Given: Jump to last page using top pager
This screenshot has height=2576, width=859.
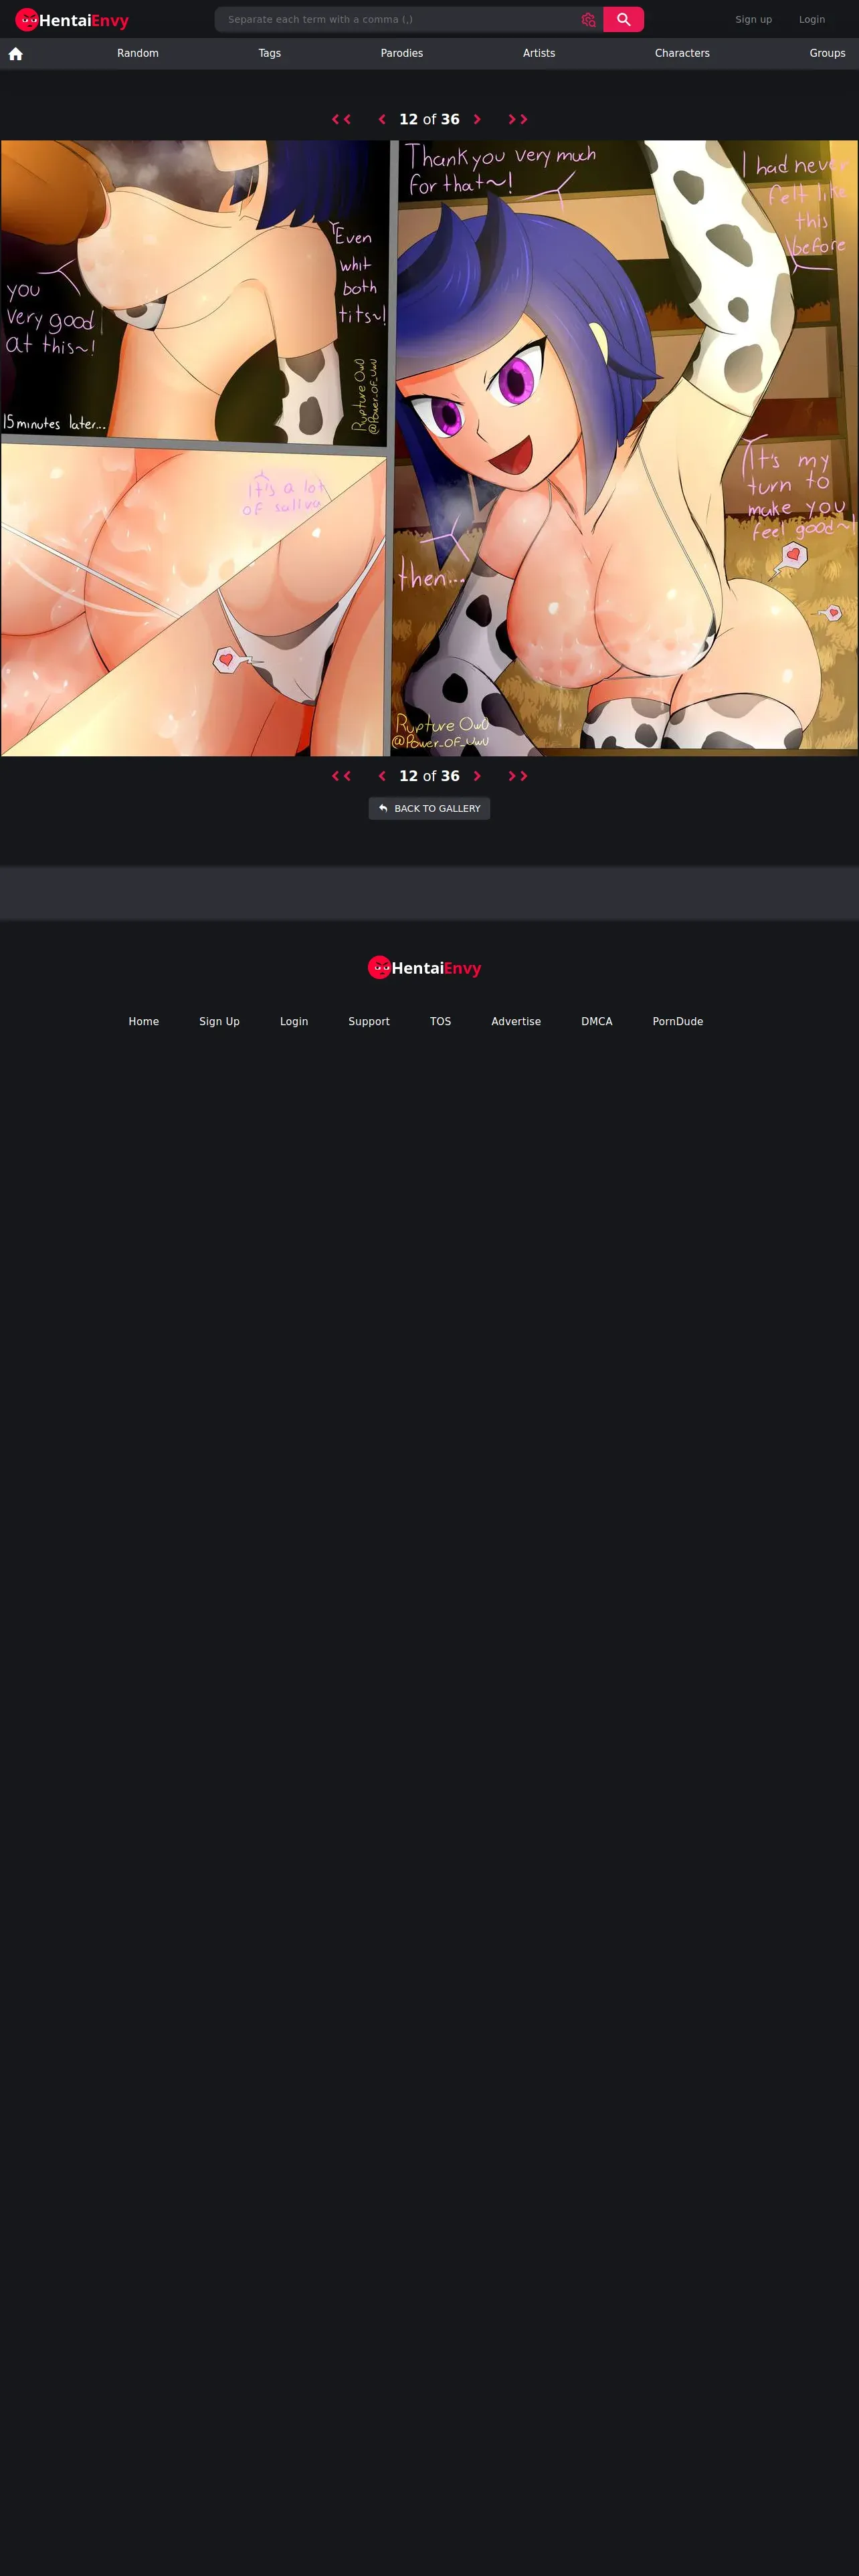Looking at the screenshot, I should tap(518, 119).
